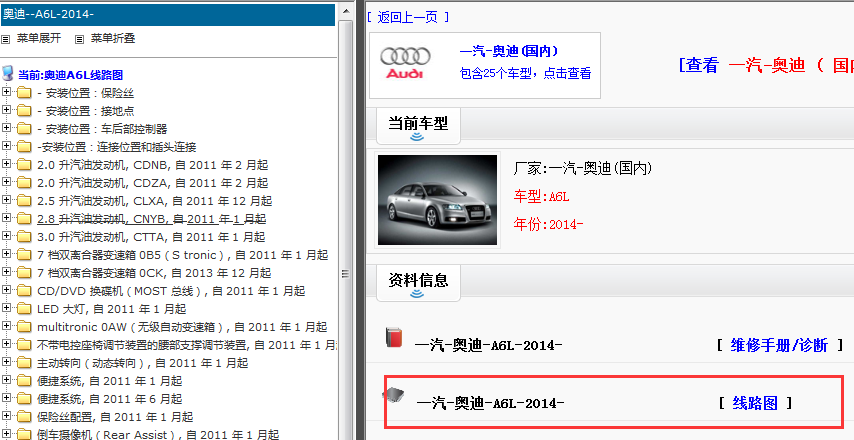Screen dimensions: 854x440
Task: Click 菜单展开 to expand all menus
Action: click(39, 39)
